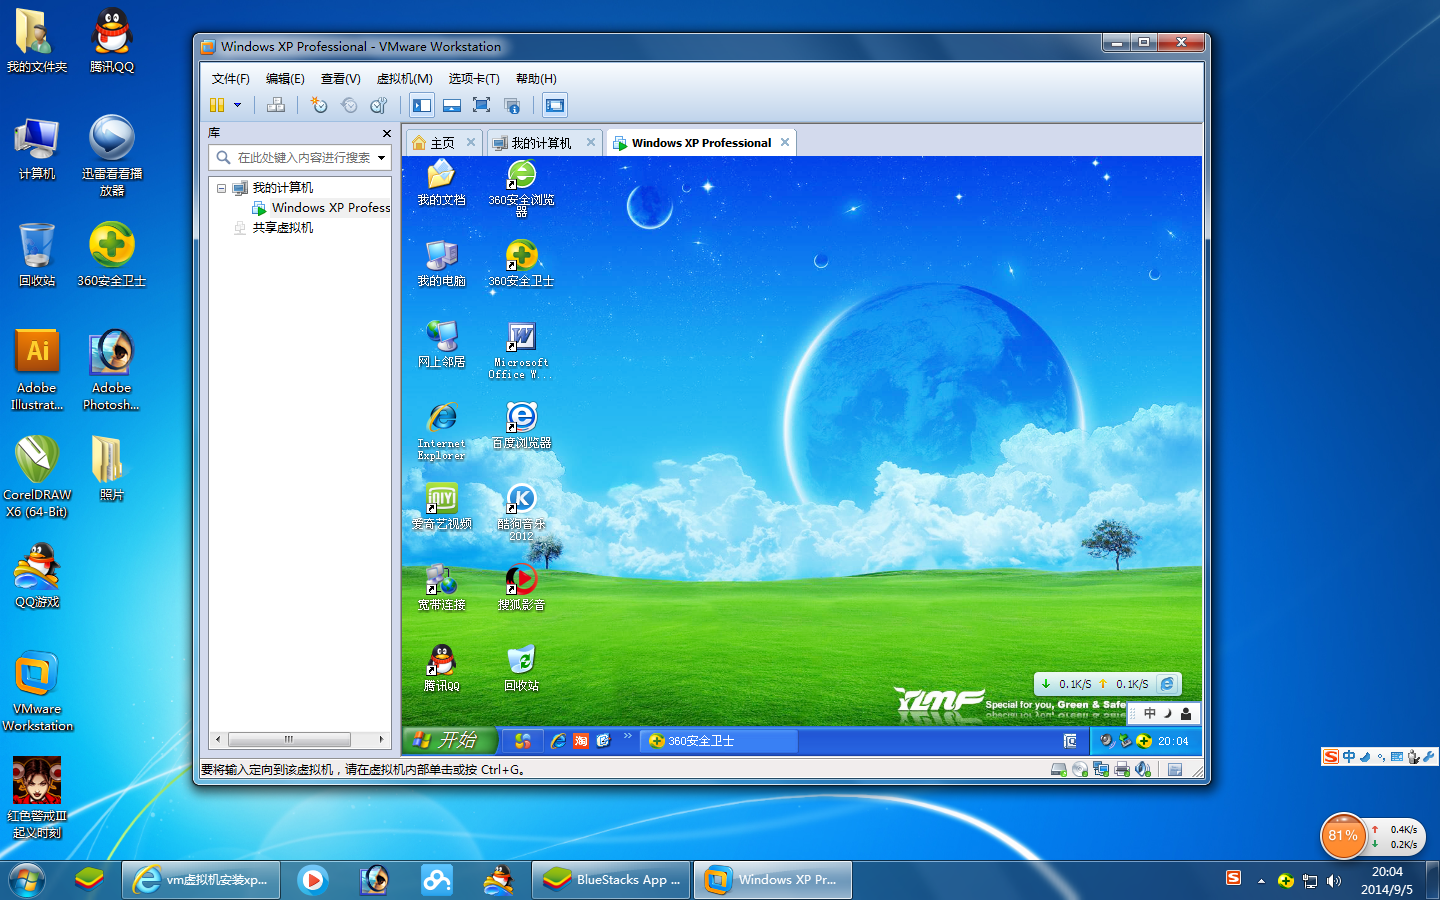Click the VMware suspend (pause) toolbar button

click(217, 105)
